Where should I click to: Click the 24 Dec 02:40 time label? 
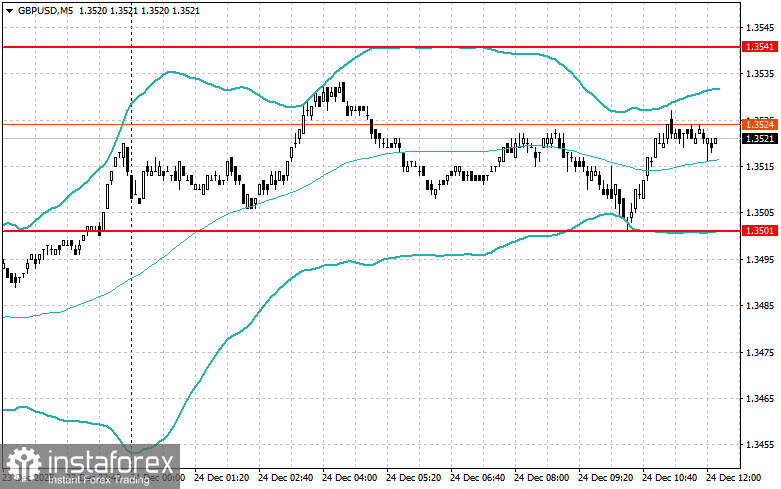coord(285,478)
